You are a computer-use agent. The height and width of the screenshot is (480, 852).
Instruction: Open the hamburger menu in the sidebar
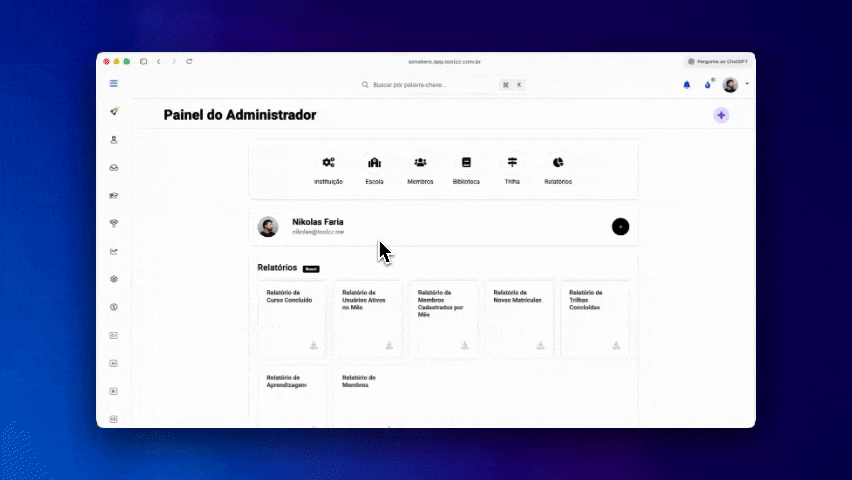(114, 84)
